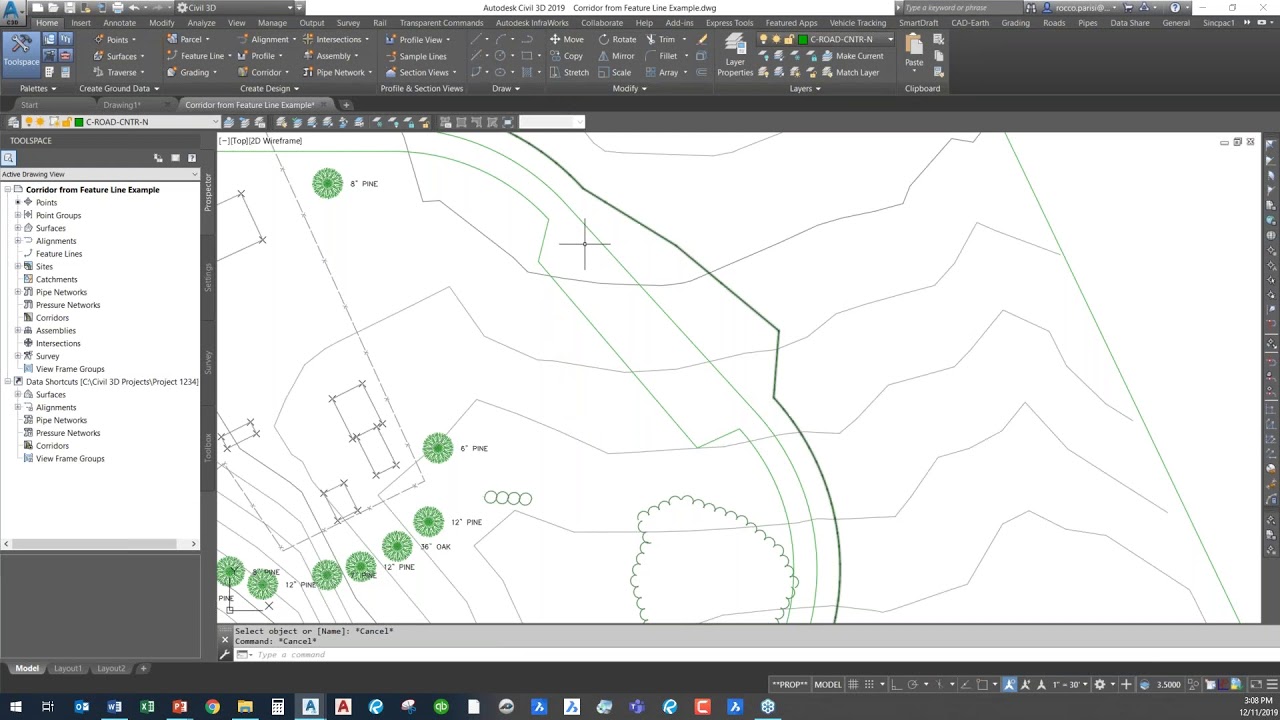Viewport: 1280px width, 720px height.
Task: Click the Parcel tool
Action: [190, 39]
